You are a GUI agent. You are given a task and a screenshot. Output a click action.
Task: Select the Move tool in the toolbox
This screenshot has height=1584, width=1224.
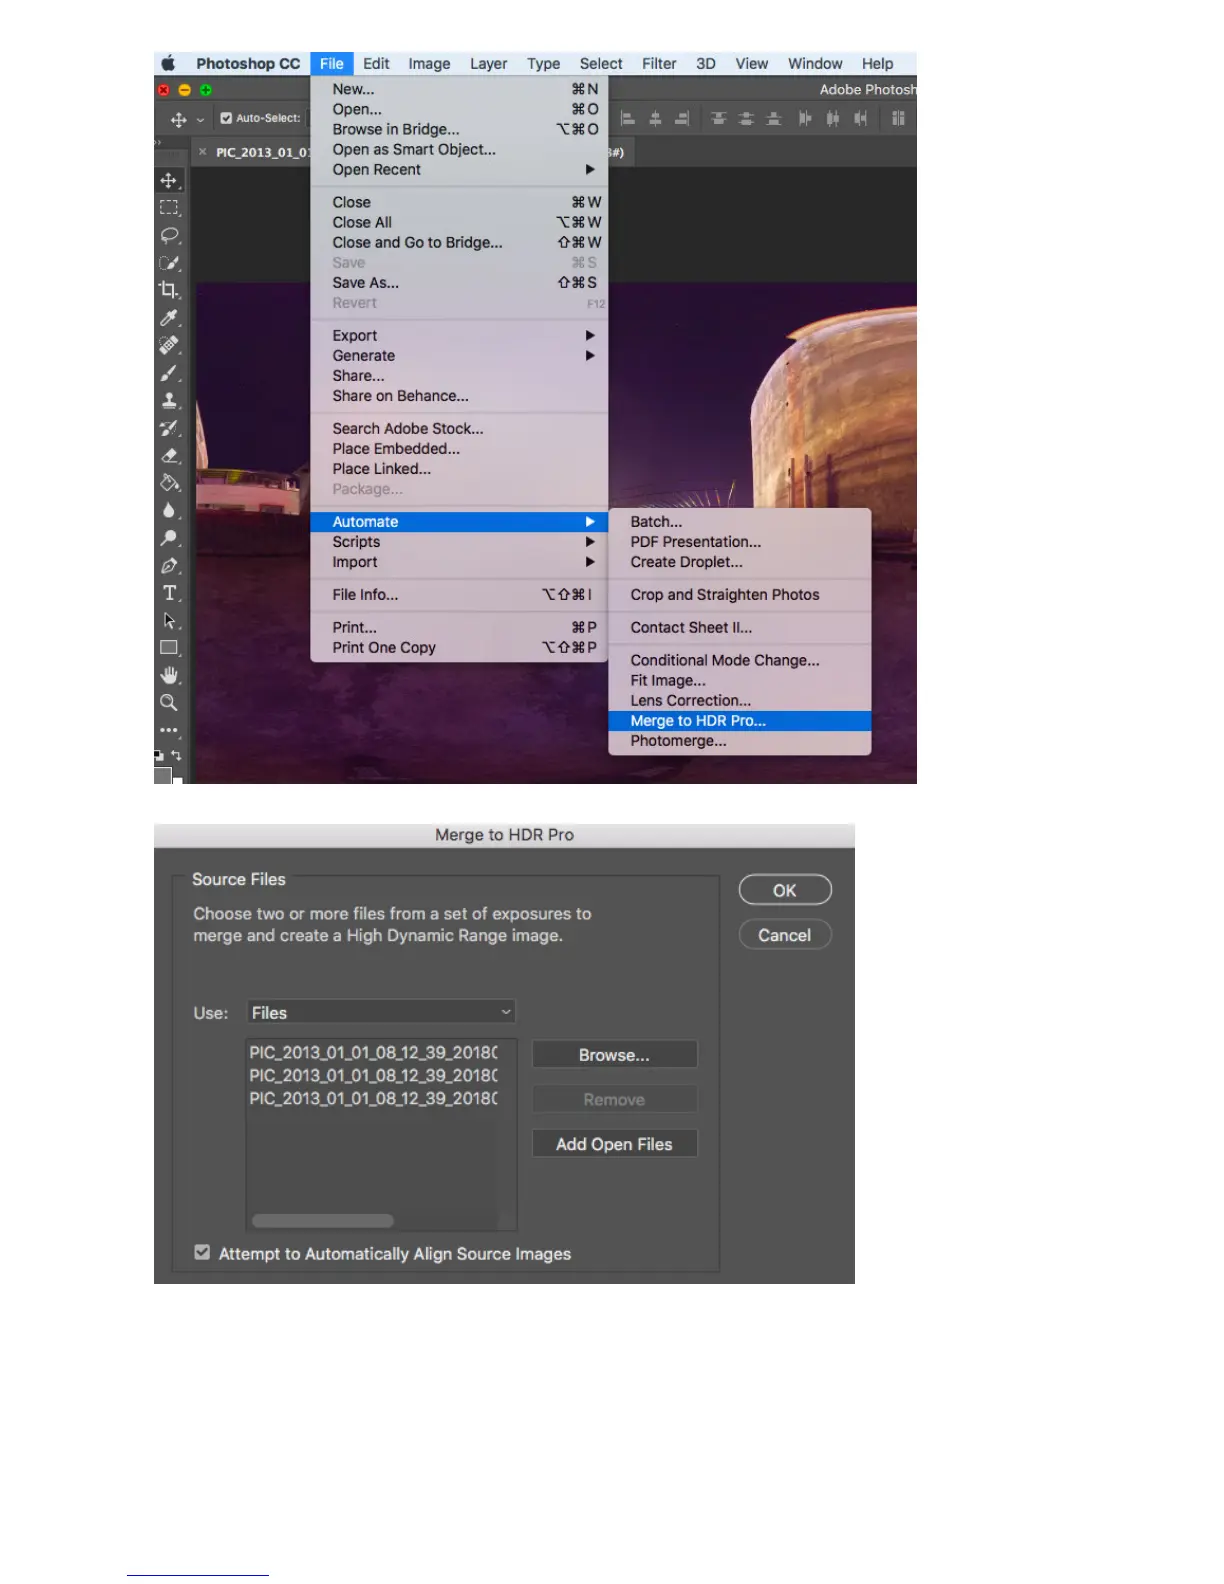tap(169, 181)
